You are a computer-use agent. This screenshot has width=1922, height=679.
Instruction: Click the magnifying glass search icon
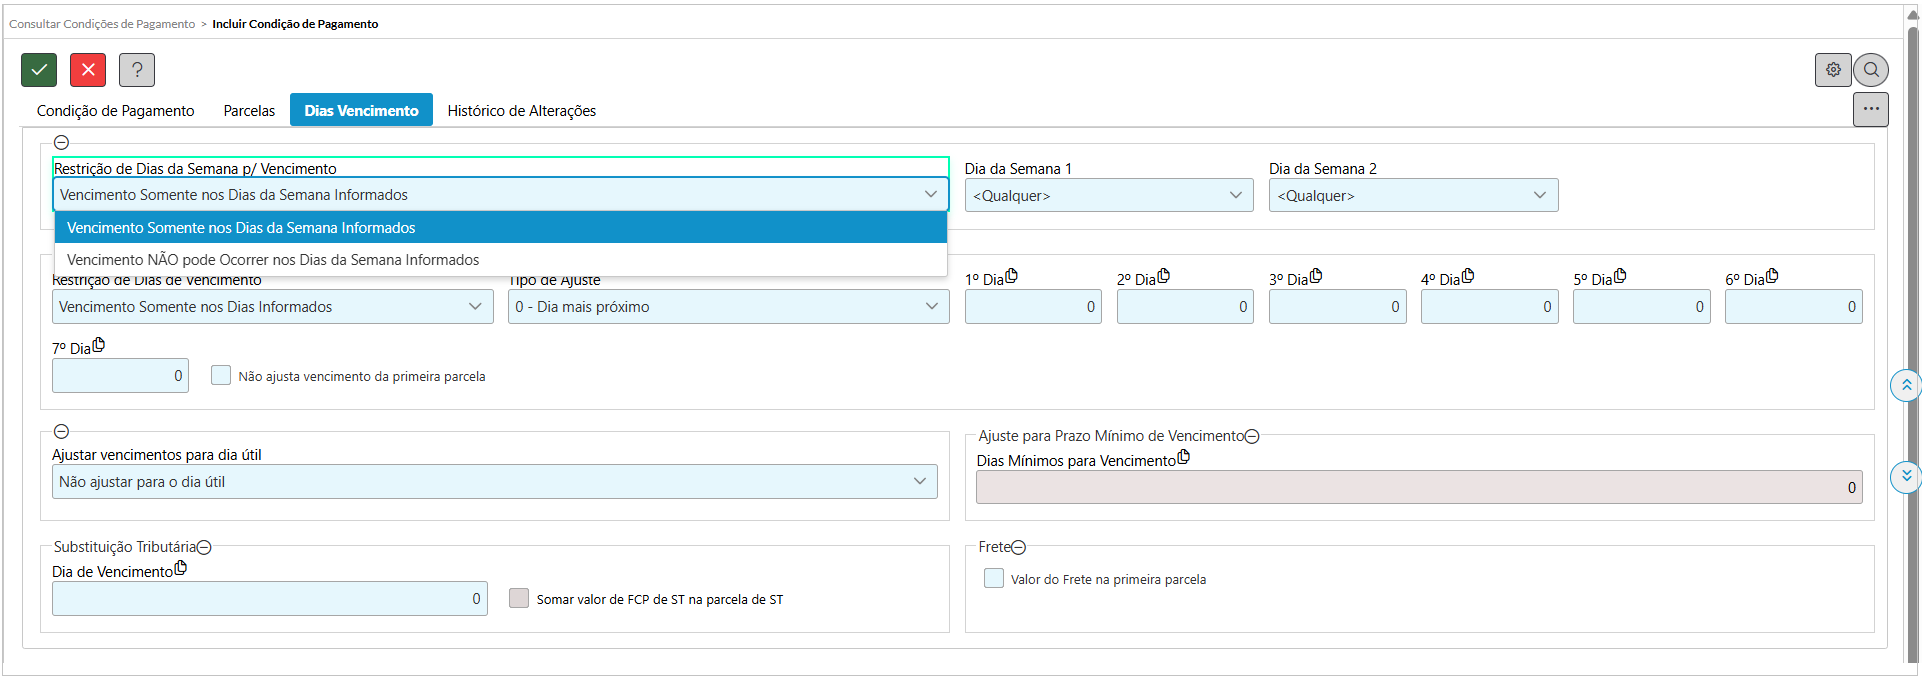[1871, 70]
